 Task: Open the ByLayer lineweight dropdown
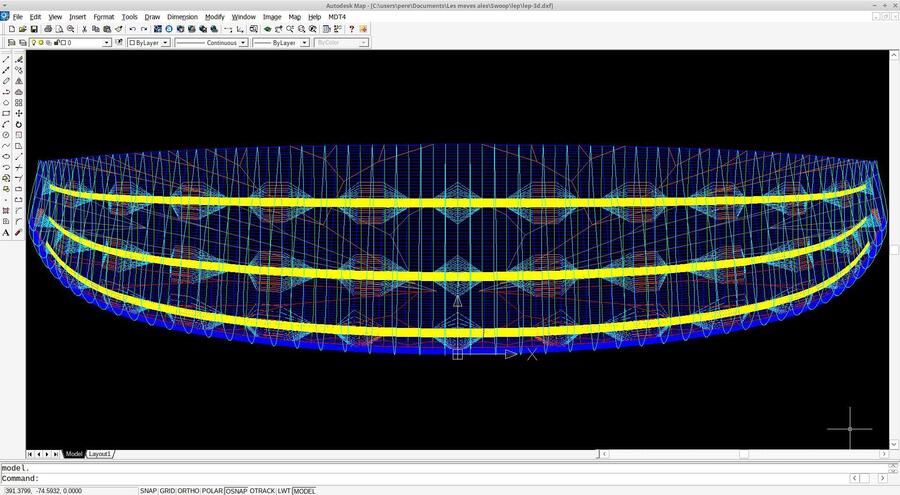pyautogui.click(x=307, y=43)
